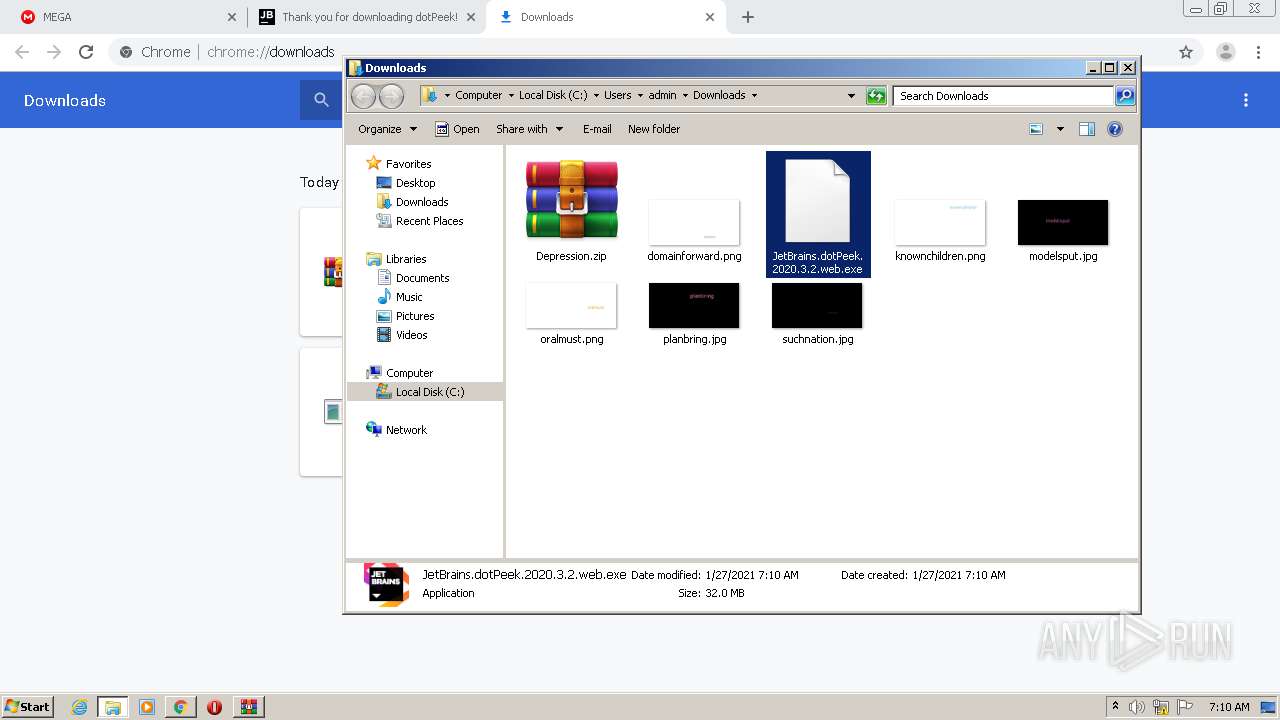1280x720 pixels.
Task: Switch to the dotPeek thank you tab
Action: tap(366, 17)
